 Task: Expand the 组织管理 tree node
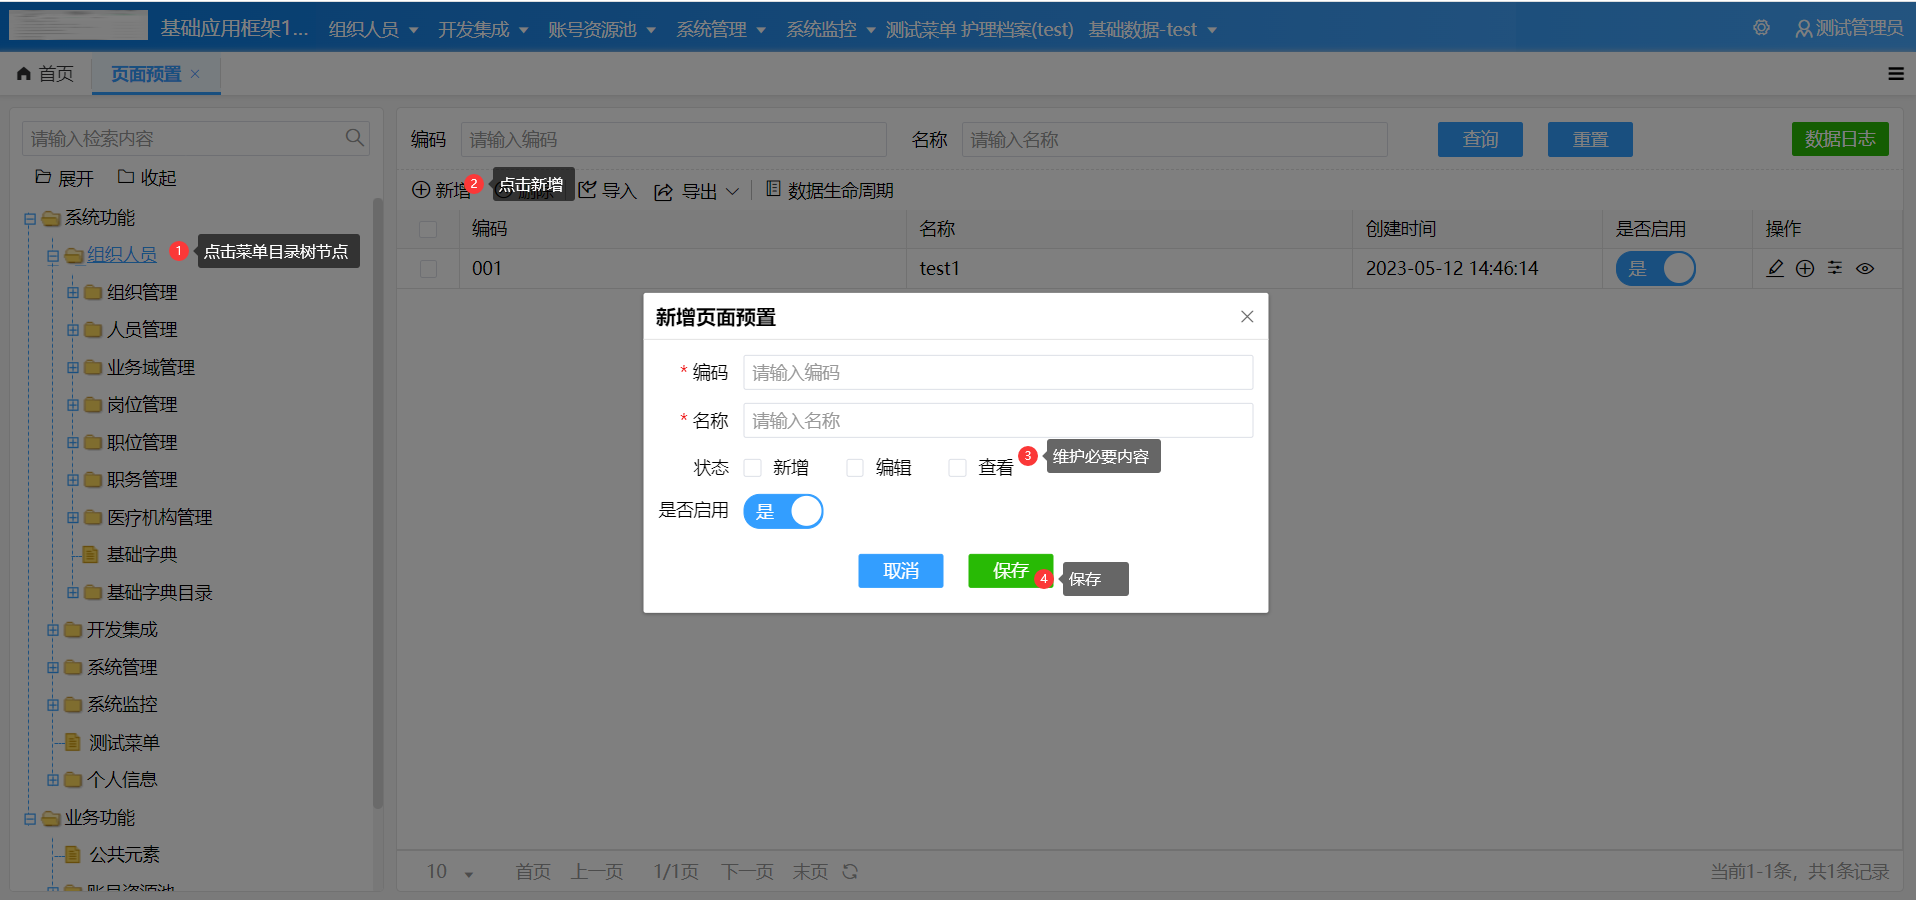(x=73, y=292)
